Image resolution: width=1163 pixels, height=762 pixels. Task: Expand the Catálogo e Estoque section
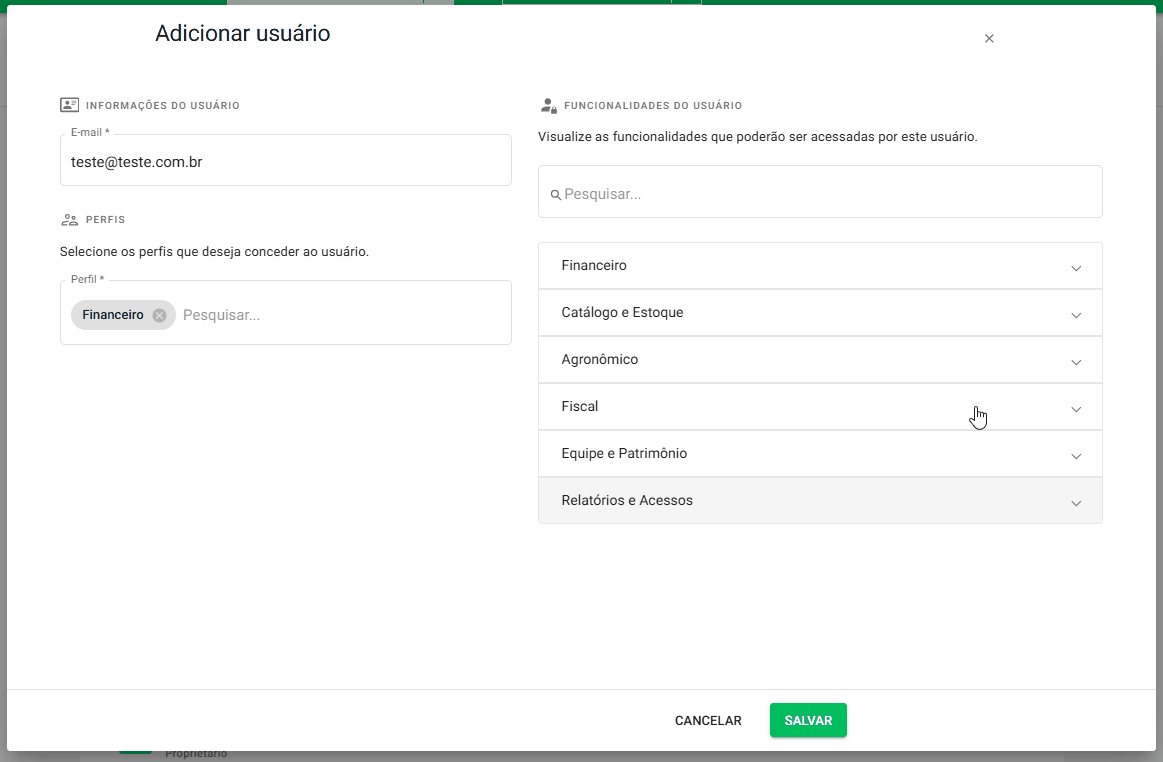[x=1077, y=314]
